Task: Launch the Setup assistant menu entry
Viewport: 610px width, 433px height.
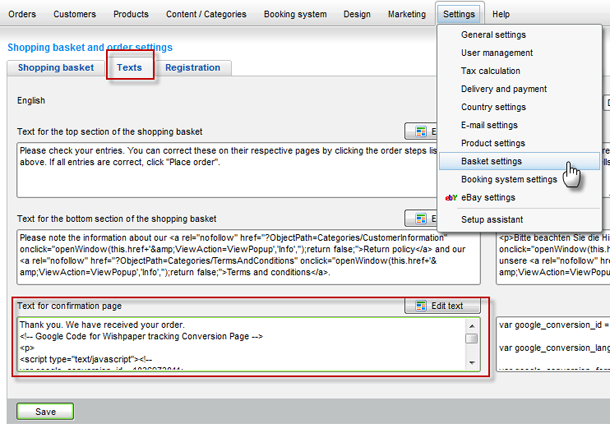Action: (x=493, y=220)
